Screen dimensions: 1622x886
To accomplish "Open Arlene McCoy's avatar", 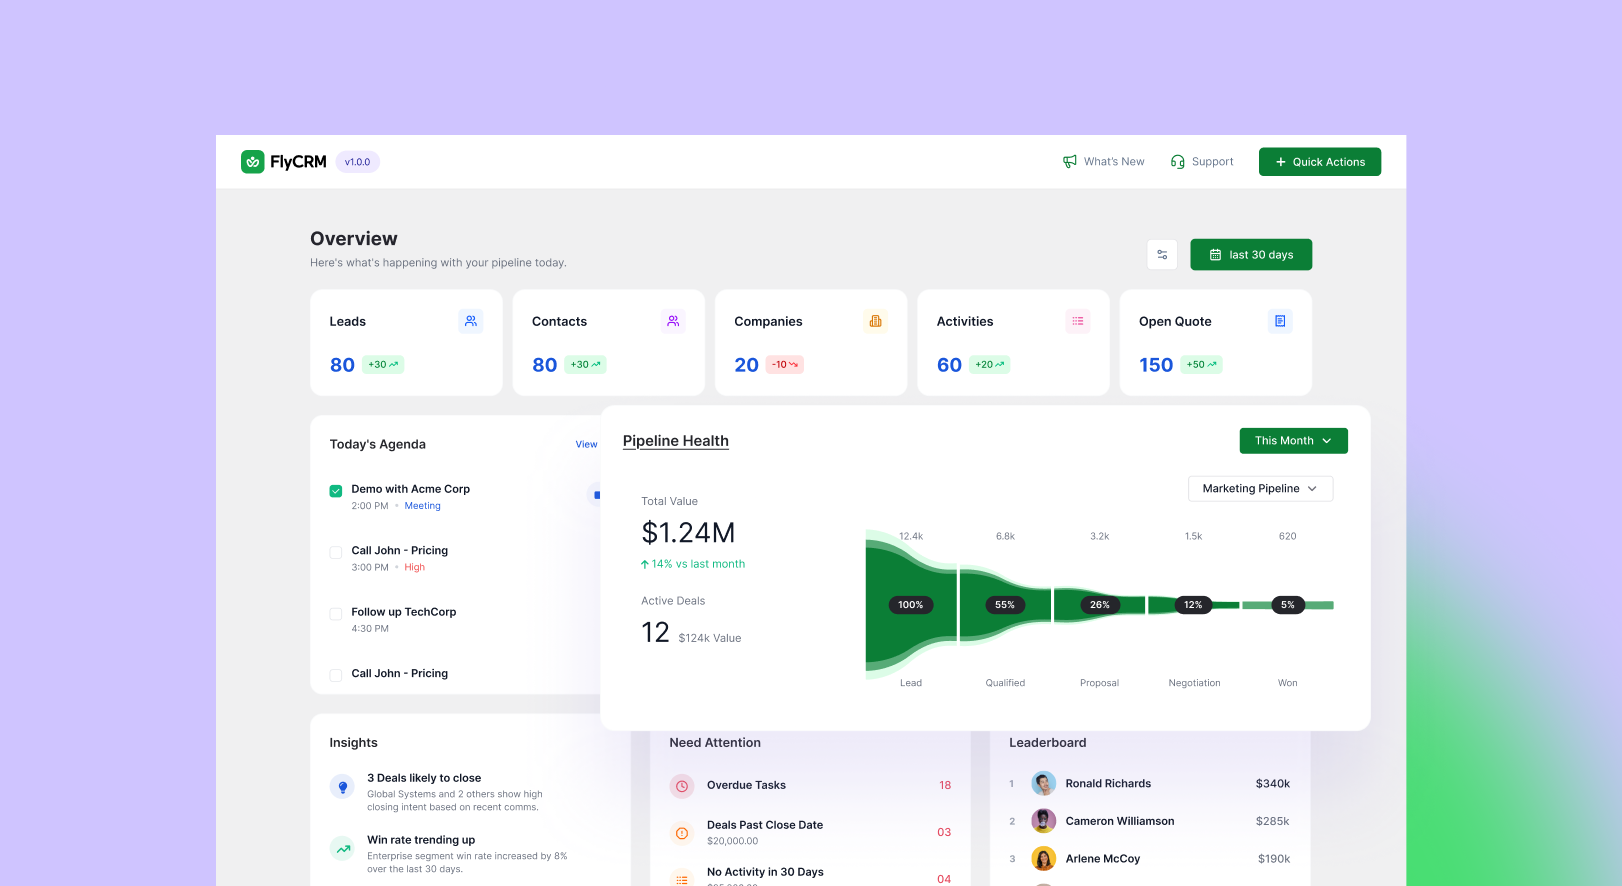I will [1044, 859].
